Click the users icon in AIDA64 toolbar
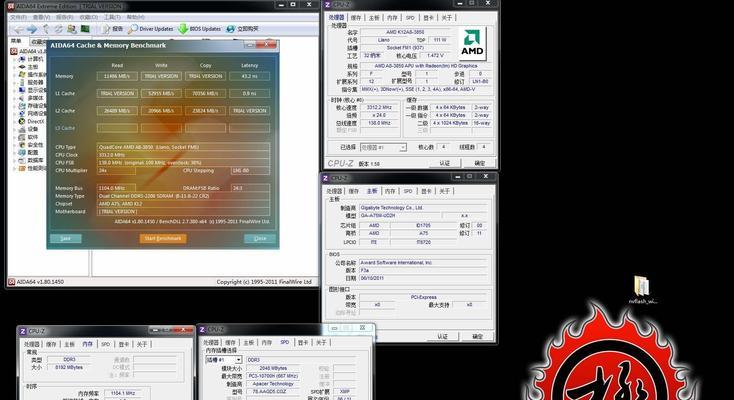 72,29
